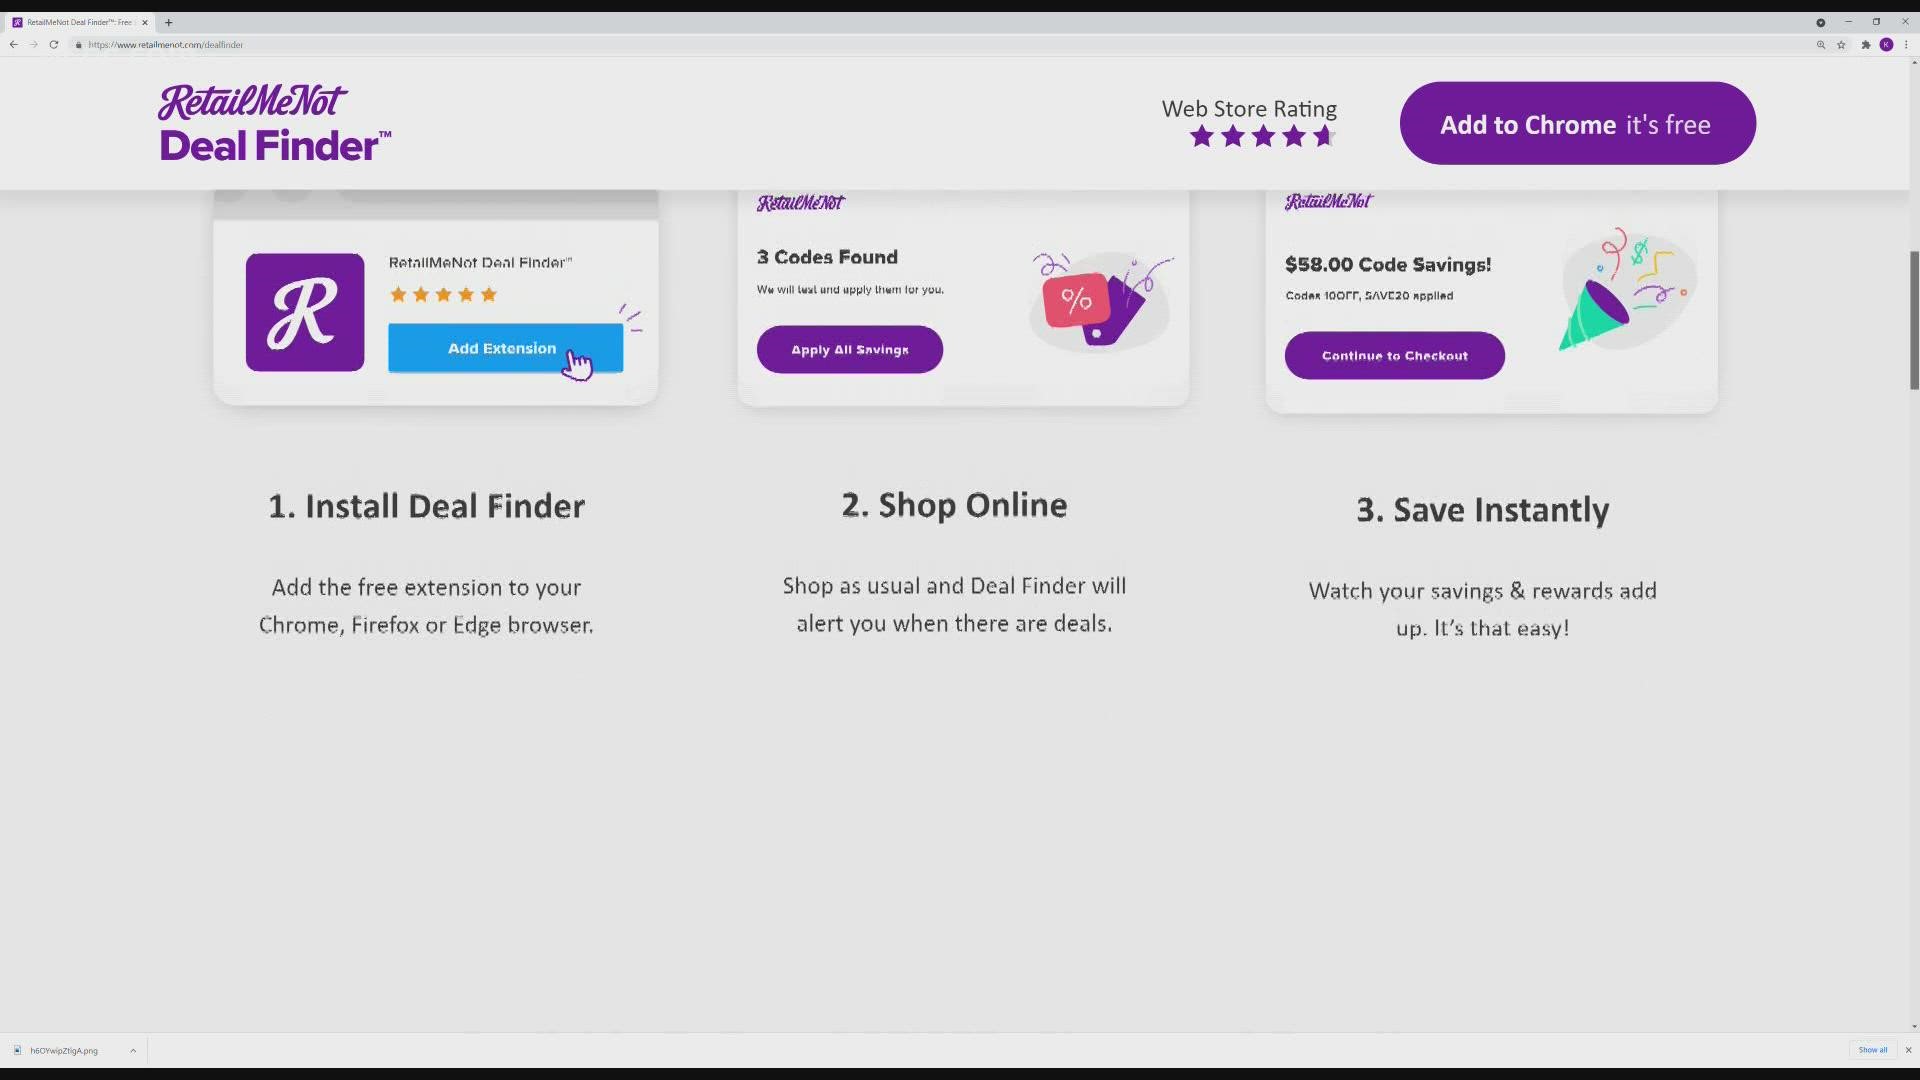Open the Extensions puzzle piece icon
This screenshot has height=1080, width=1920.
click(x=1866, y=45)
